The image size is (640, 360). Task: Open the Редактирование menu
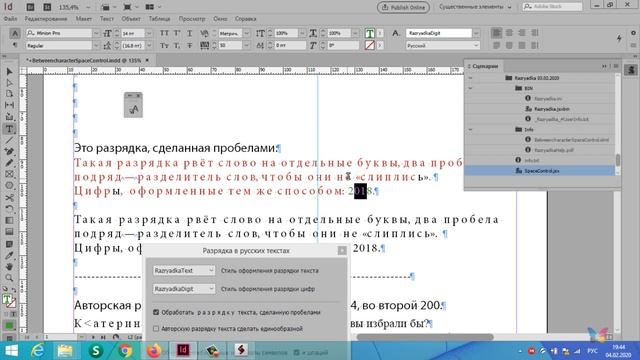(x=46, y=19)
